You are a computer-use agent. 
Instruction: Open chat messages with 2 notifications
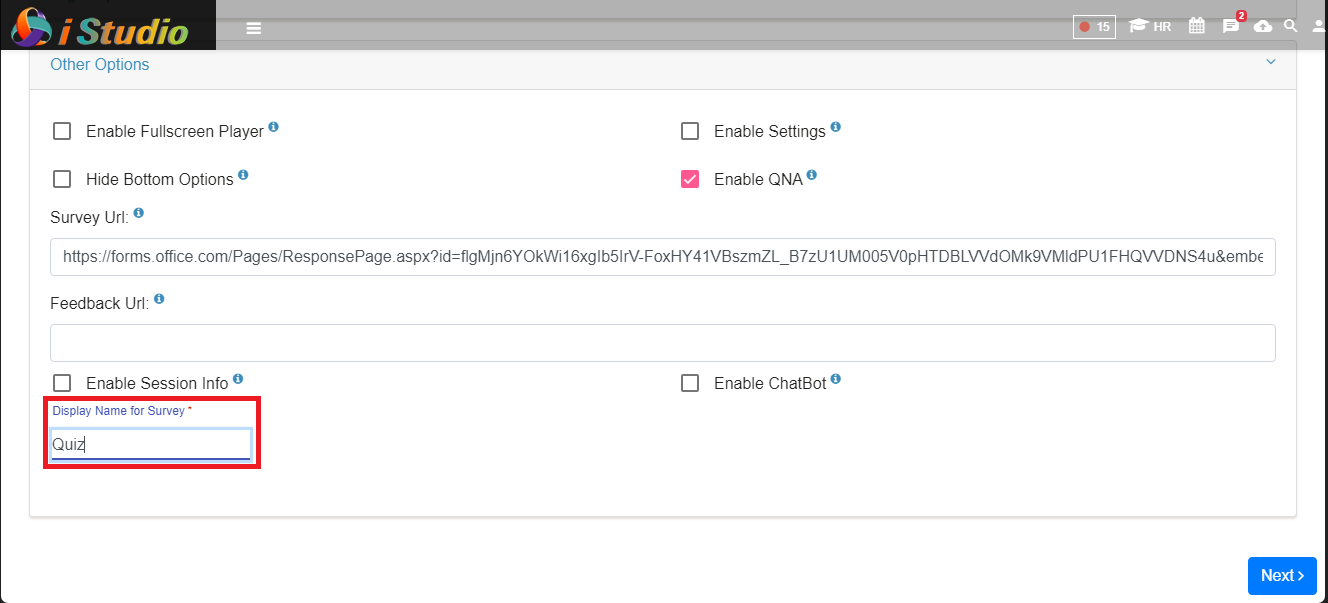tap(1232, 25)
